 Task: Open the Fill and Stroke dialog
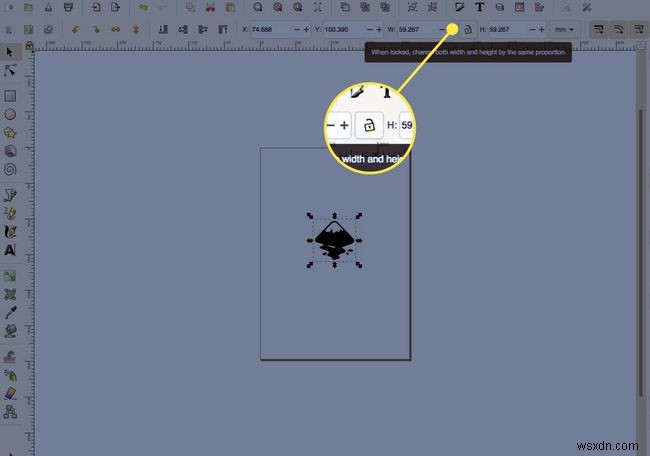point(459,7)
